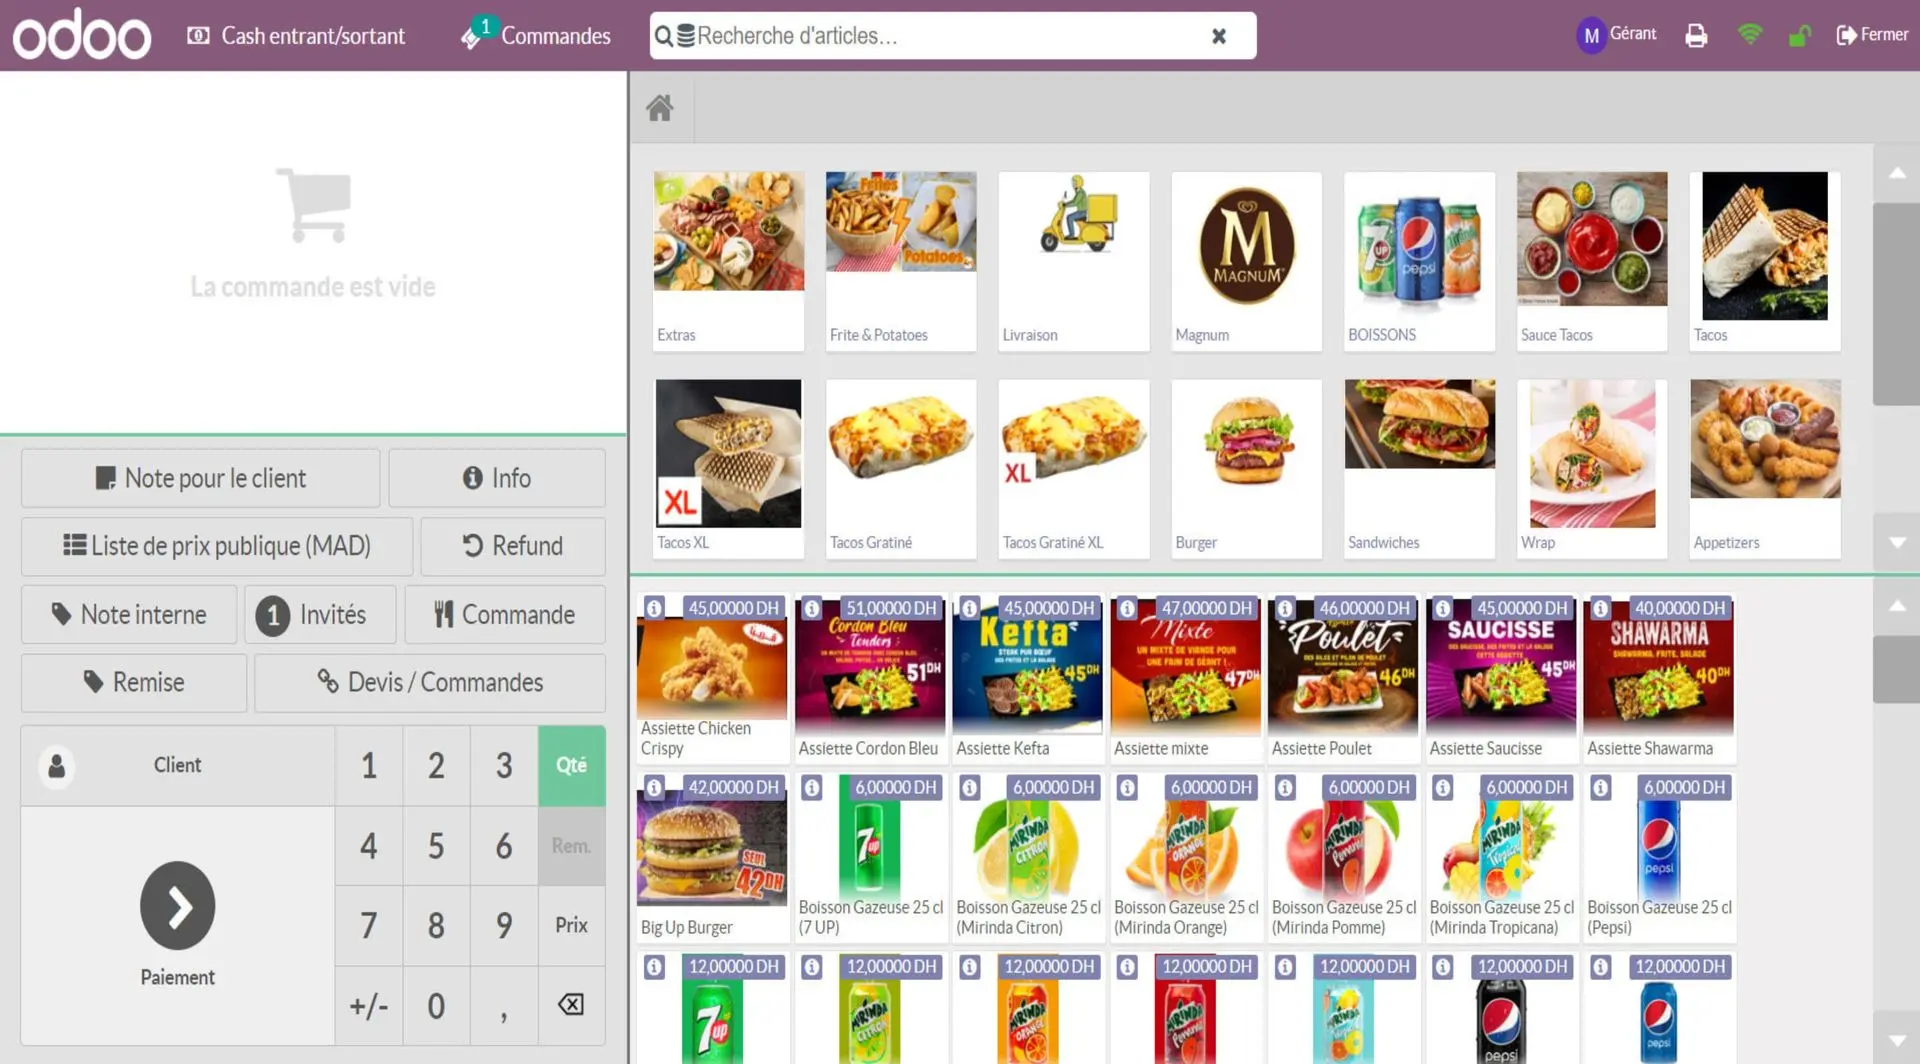Screen dimensions: 1920x1064
Task: Open info icon on Assiette Kefta
Action: [x=969, y=608]
